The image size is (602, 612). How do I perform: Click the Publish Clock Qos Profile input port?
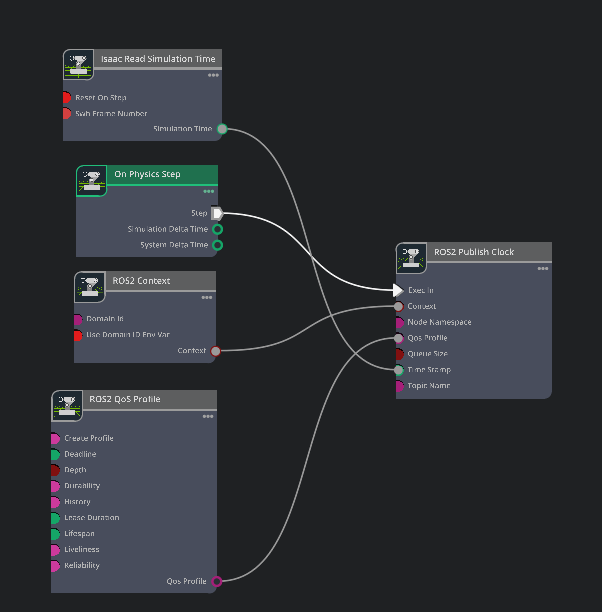tap(398, 338)
